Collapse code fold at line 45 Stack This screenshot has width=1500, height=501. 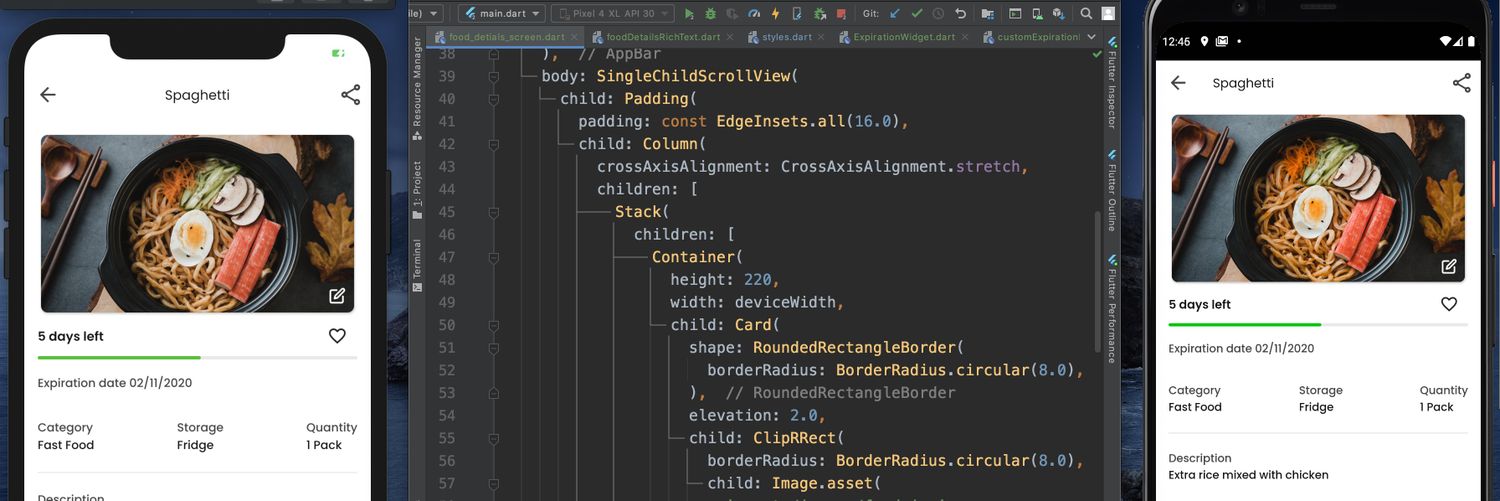pyautogui.click(x=493, y=212)
